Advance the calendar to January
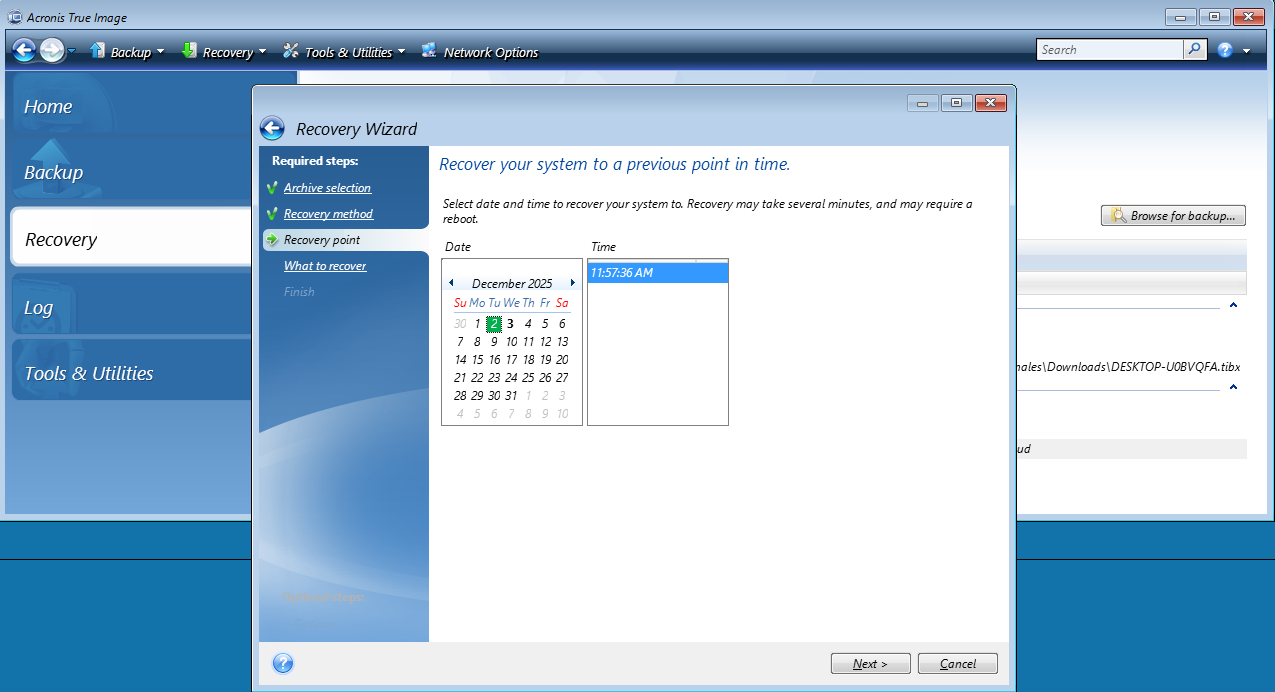The image size is (1275, 692). pyautogui.click(x=571, y=283)
